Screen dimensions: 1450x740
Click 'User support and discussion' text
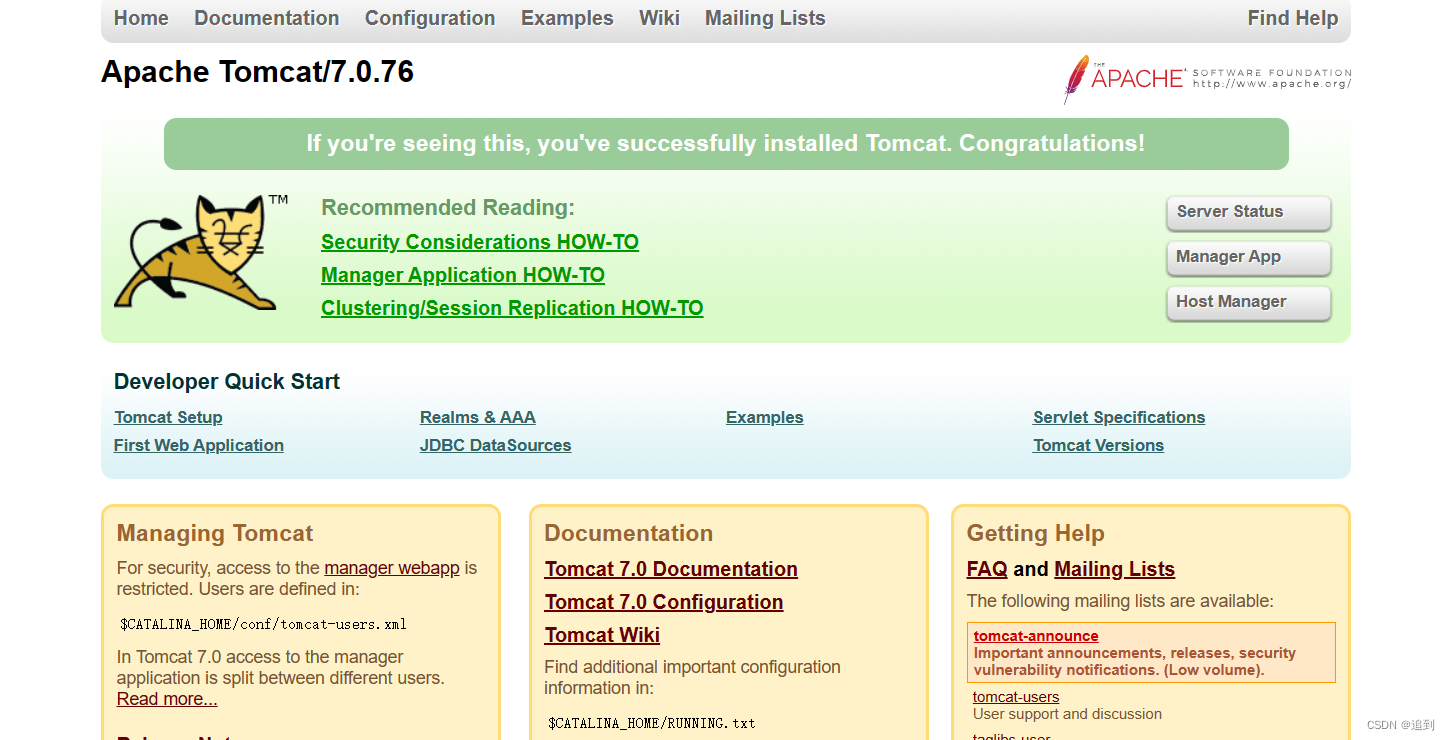tap(1067, 714)
